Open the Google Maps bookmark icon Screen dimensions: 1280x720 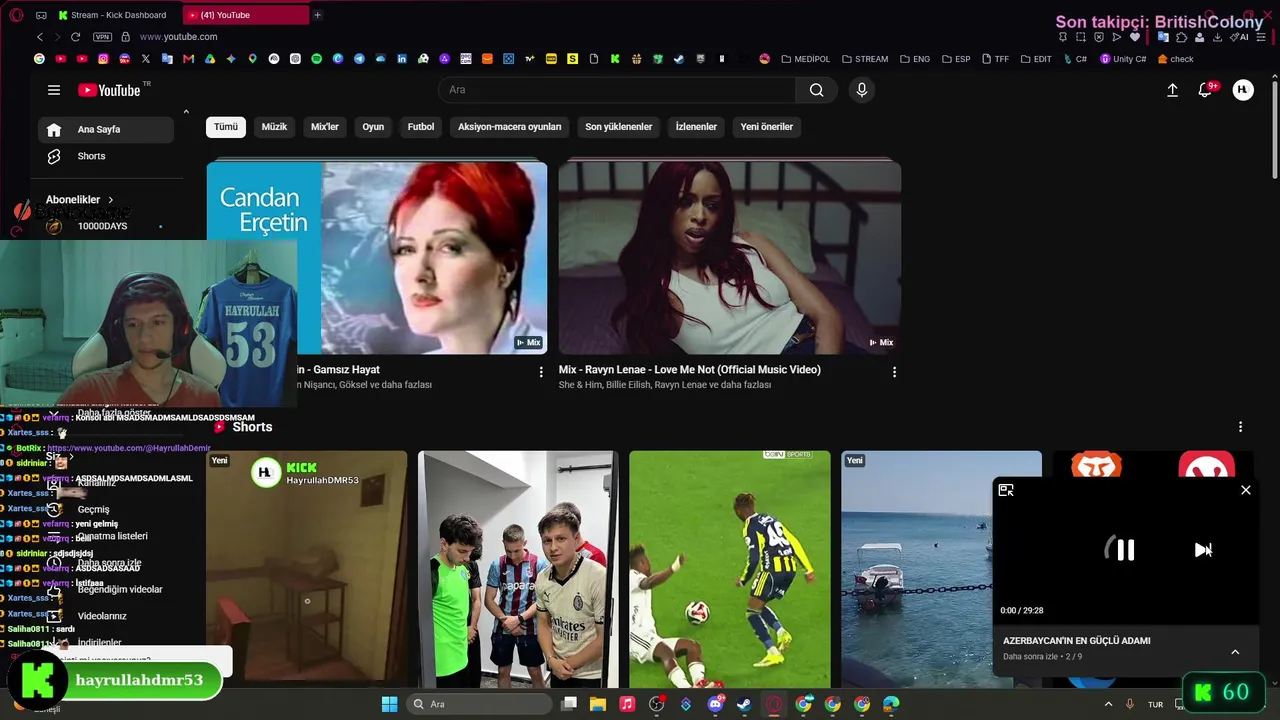point(252,59)
